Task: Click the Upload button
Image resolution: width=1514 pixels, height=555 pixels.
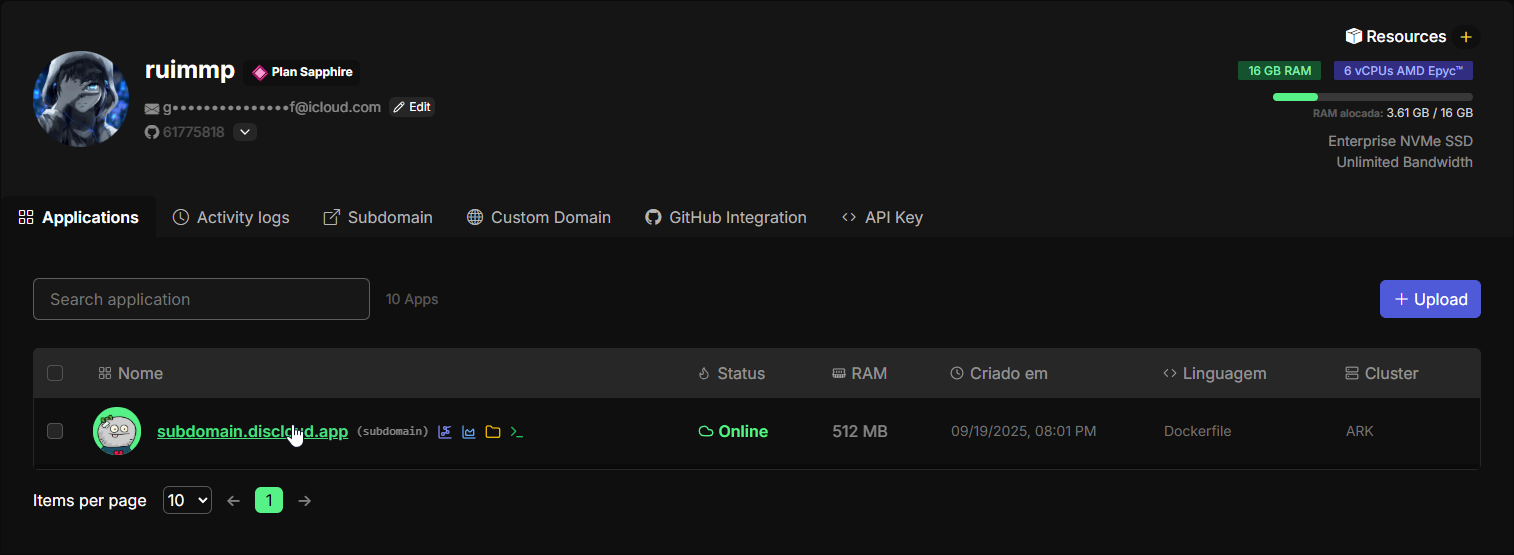Action: [x=1430, y=299]
